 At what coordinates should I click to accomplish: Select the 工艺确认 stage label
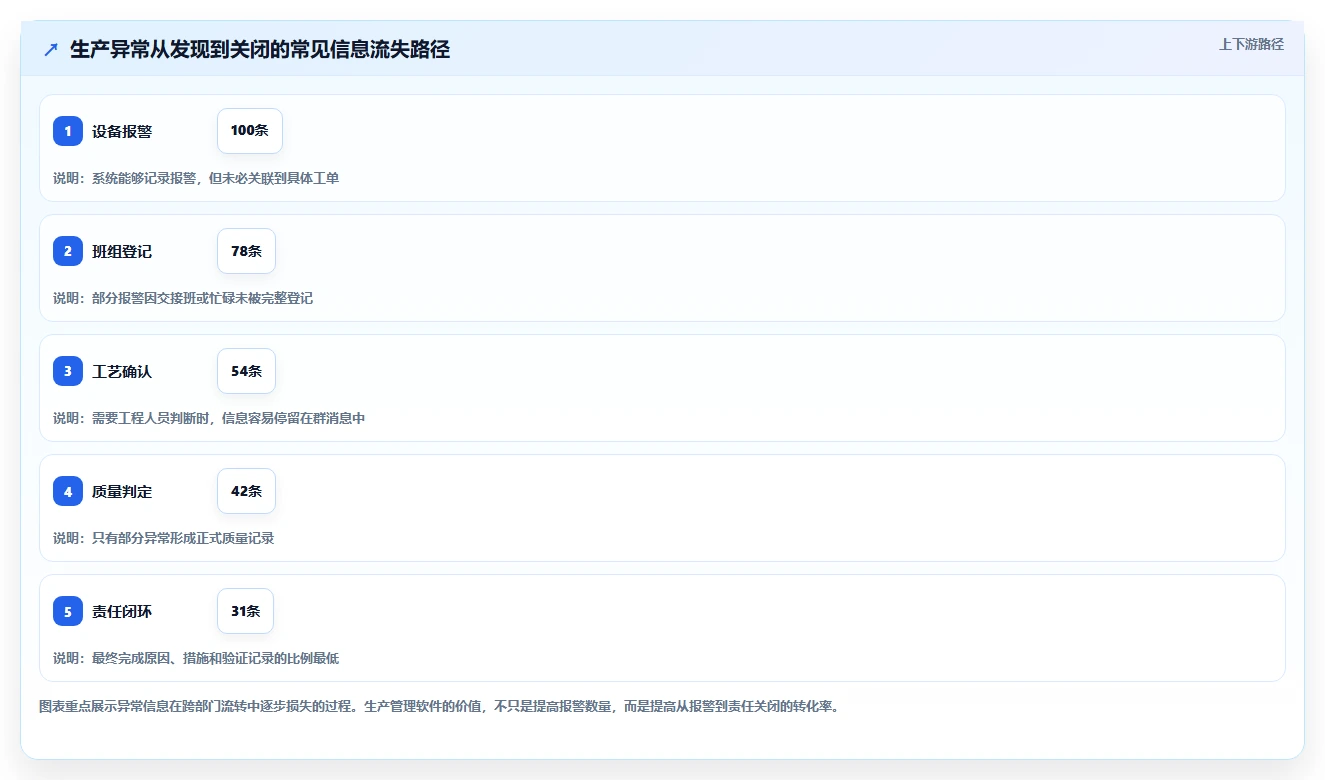122,371
